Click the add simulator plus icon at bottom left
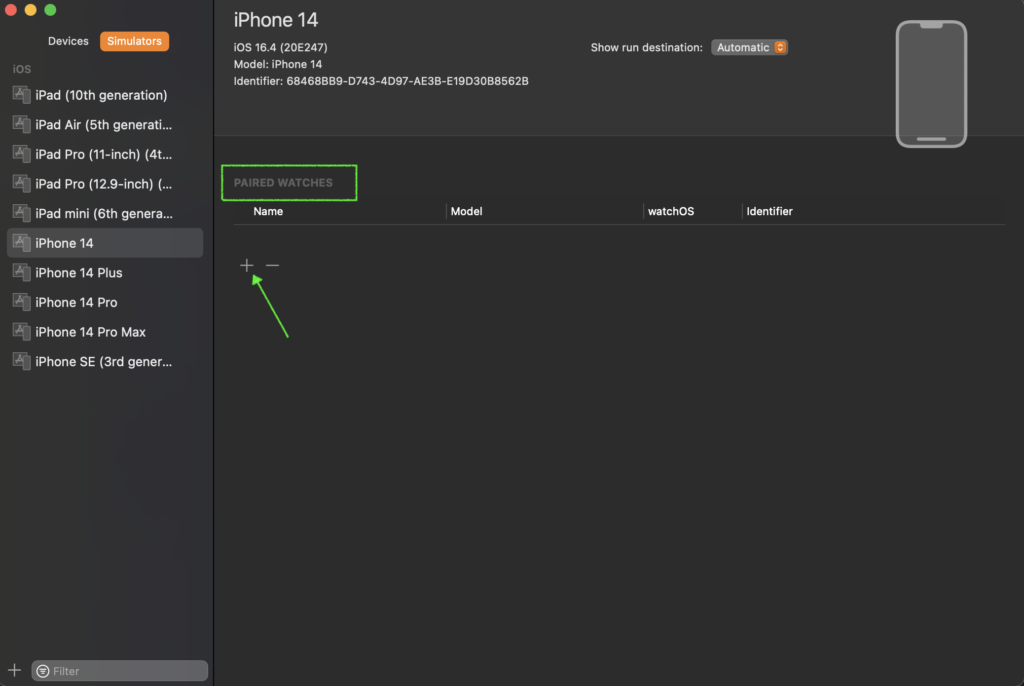Image resolution: width=1024 pixels, height=686 pixels. [x=14, y=670]
